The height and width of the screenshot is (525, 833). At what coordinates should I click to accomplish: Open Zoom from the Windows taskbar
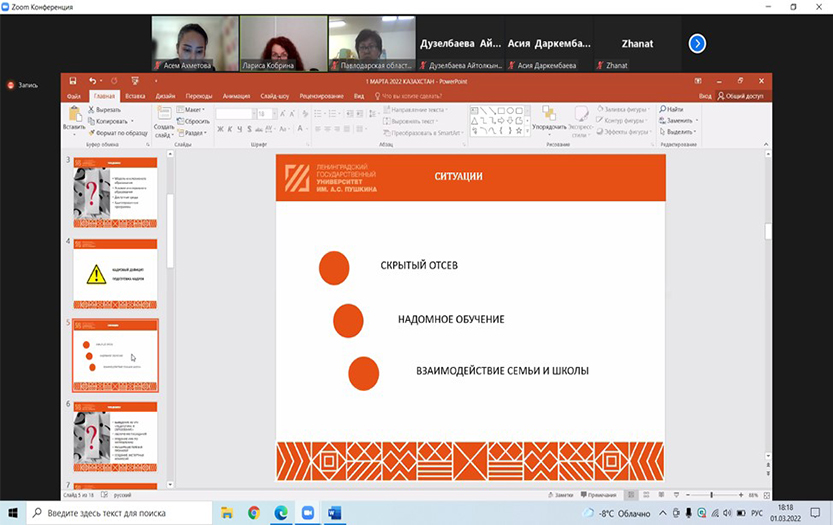[307, 513]
